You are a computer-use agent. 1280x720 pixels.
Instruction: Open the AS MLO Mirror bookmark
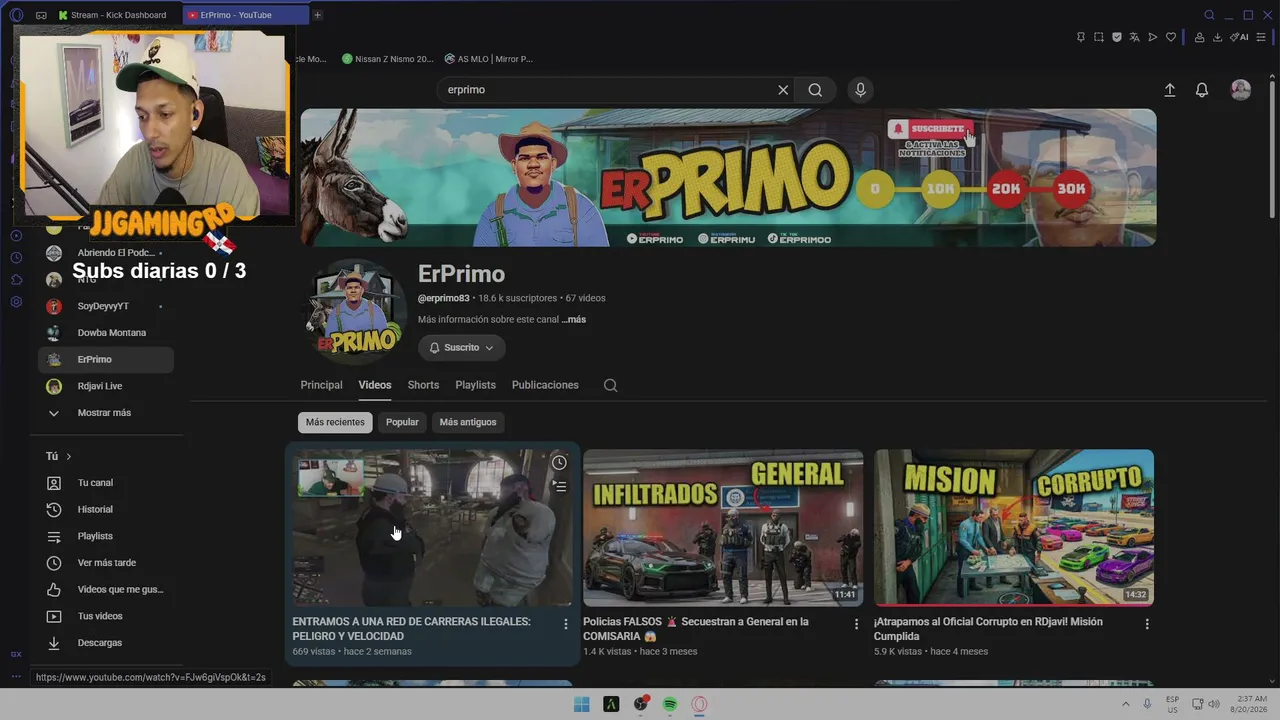coord(489,59)
